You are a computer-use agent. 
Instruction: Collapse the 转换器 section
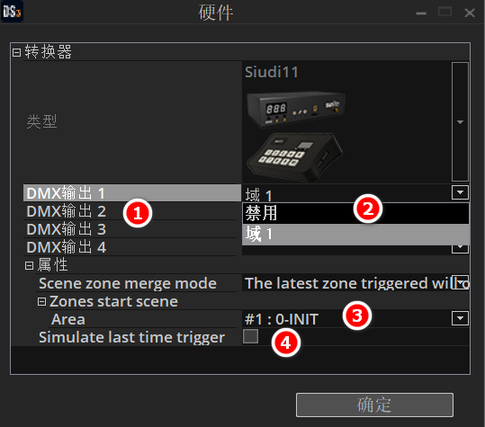(x=17, y=52)
